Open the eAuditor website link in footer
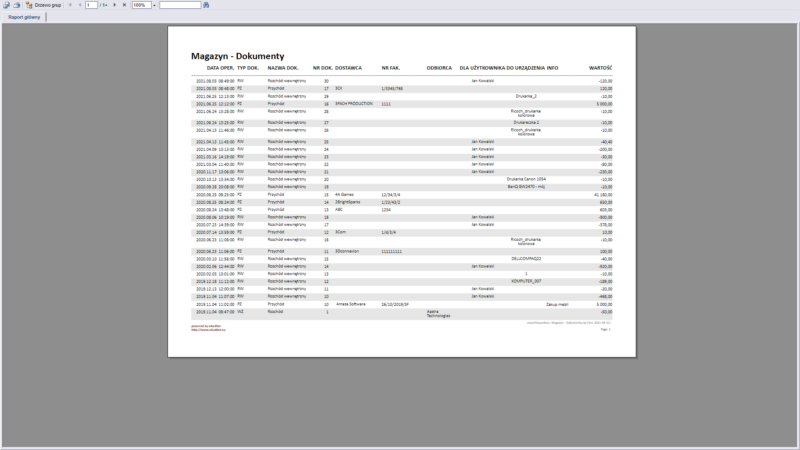The height and width of the screenshot is (450, 800). click(208, 330)
